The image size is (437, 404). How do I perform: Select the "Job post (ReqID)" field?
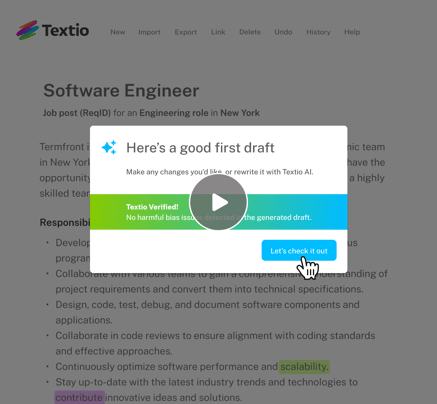pos(77,113)
